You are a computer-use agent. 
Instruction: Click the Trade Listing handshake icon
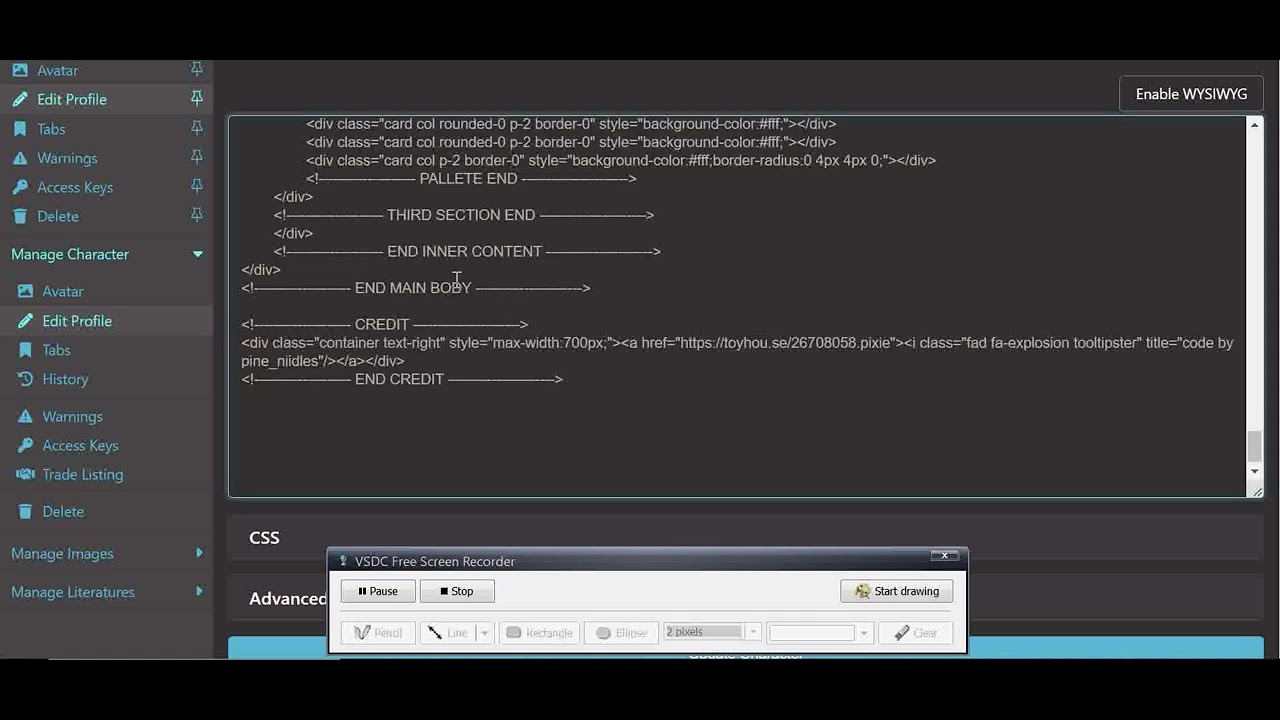pos(25,474)
